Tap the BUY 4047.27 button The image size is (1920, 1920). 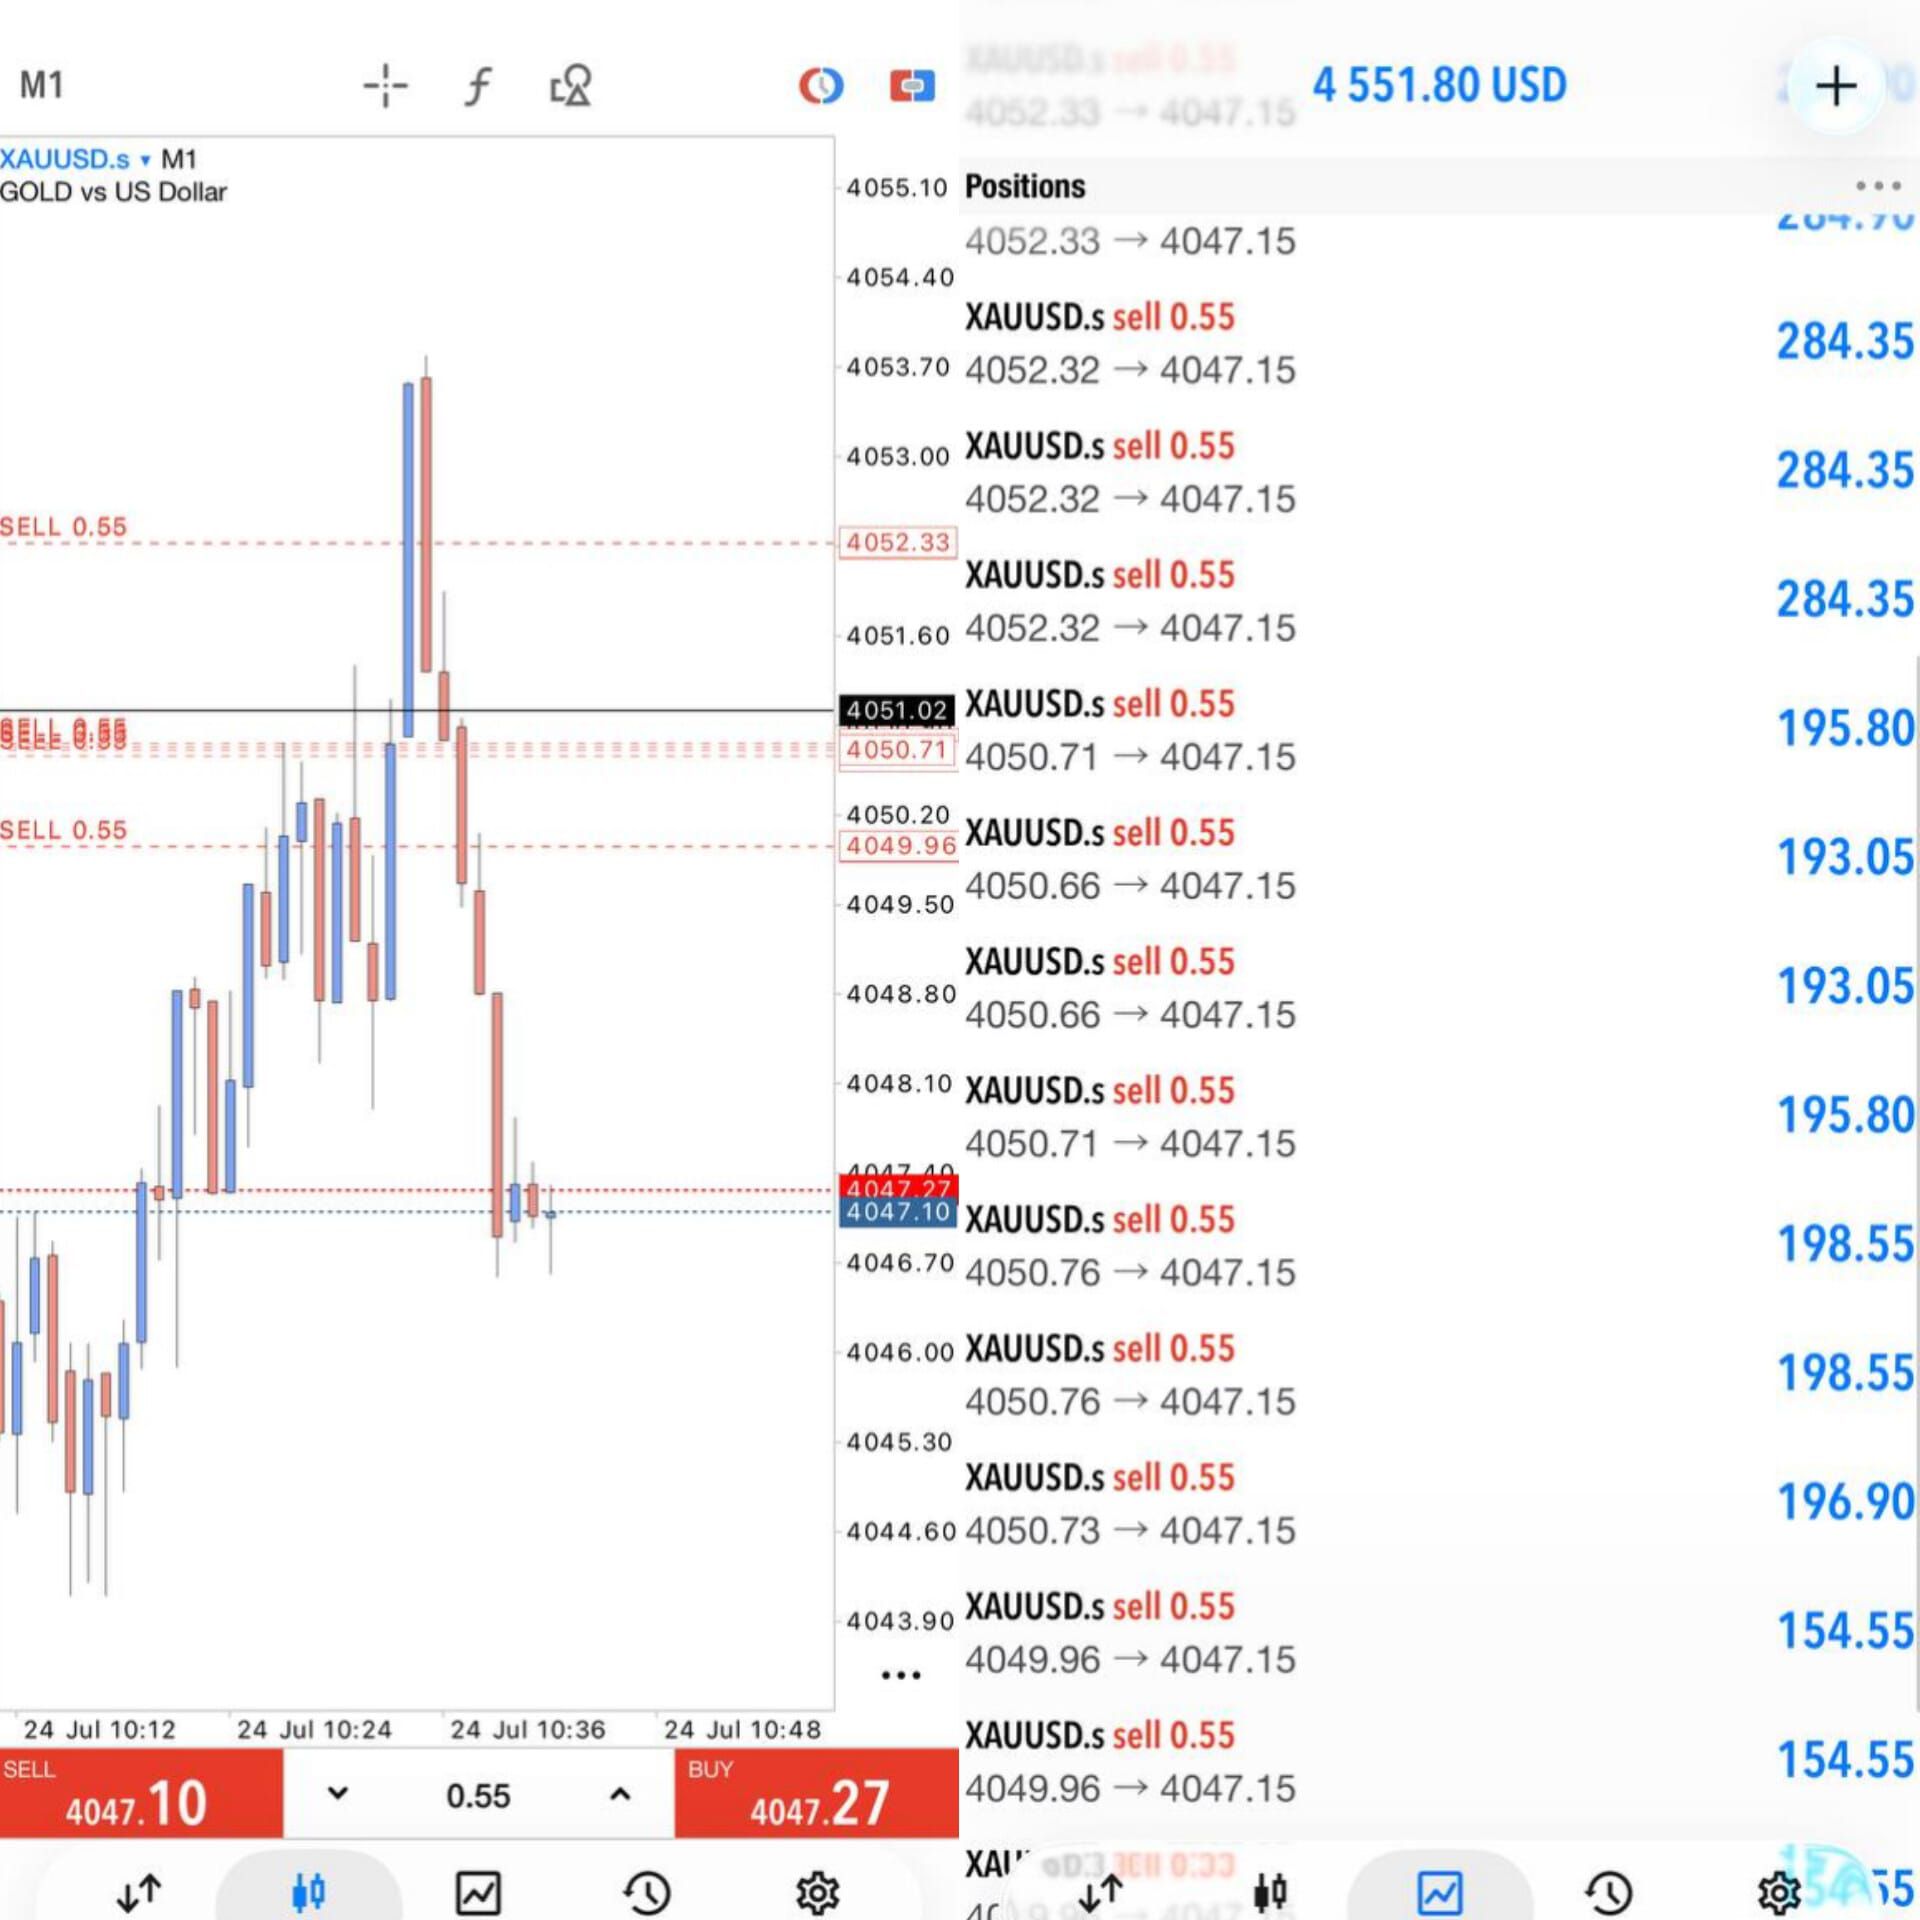click(x=816, y=1793)
